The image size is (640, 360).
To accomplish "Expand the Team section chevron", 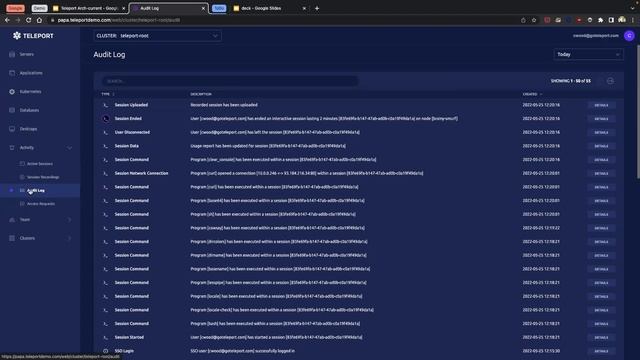I will [69, 220].
